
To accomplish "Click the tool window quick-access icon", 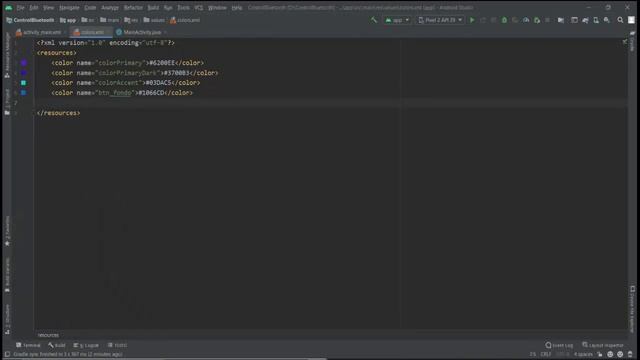I will tap(7, 354).
